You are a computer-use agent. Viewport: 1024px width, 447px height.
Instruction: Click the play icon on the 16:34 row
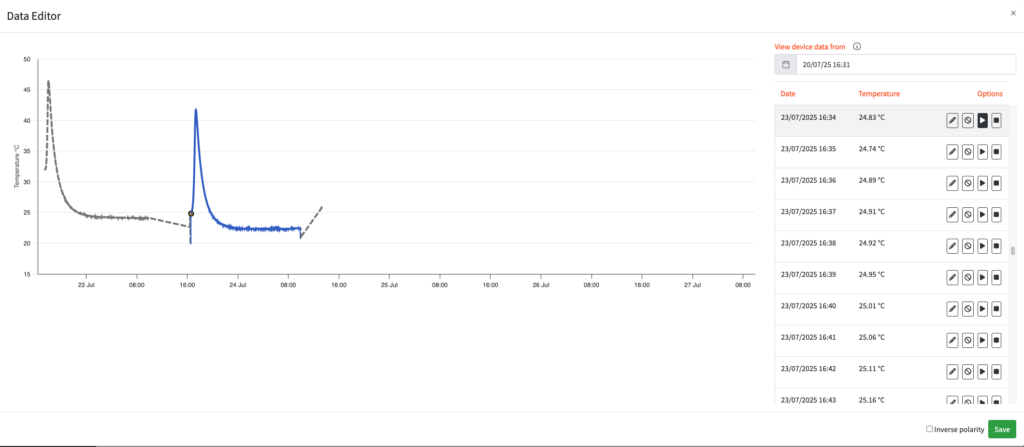pyautogui.click(x=982, y=120)
